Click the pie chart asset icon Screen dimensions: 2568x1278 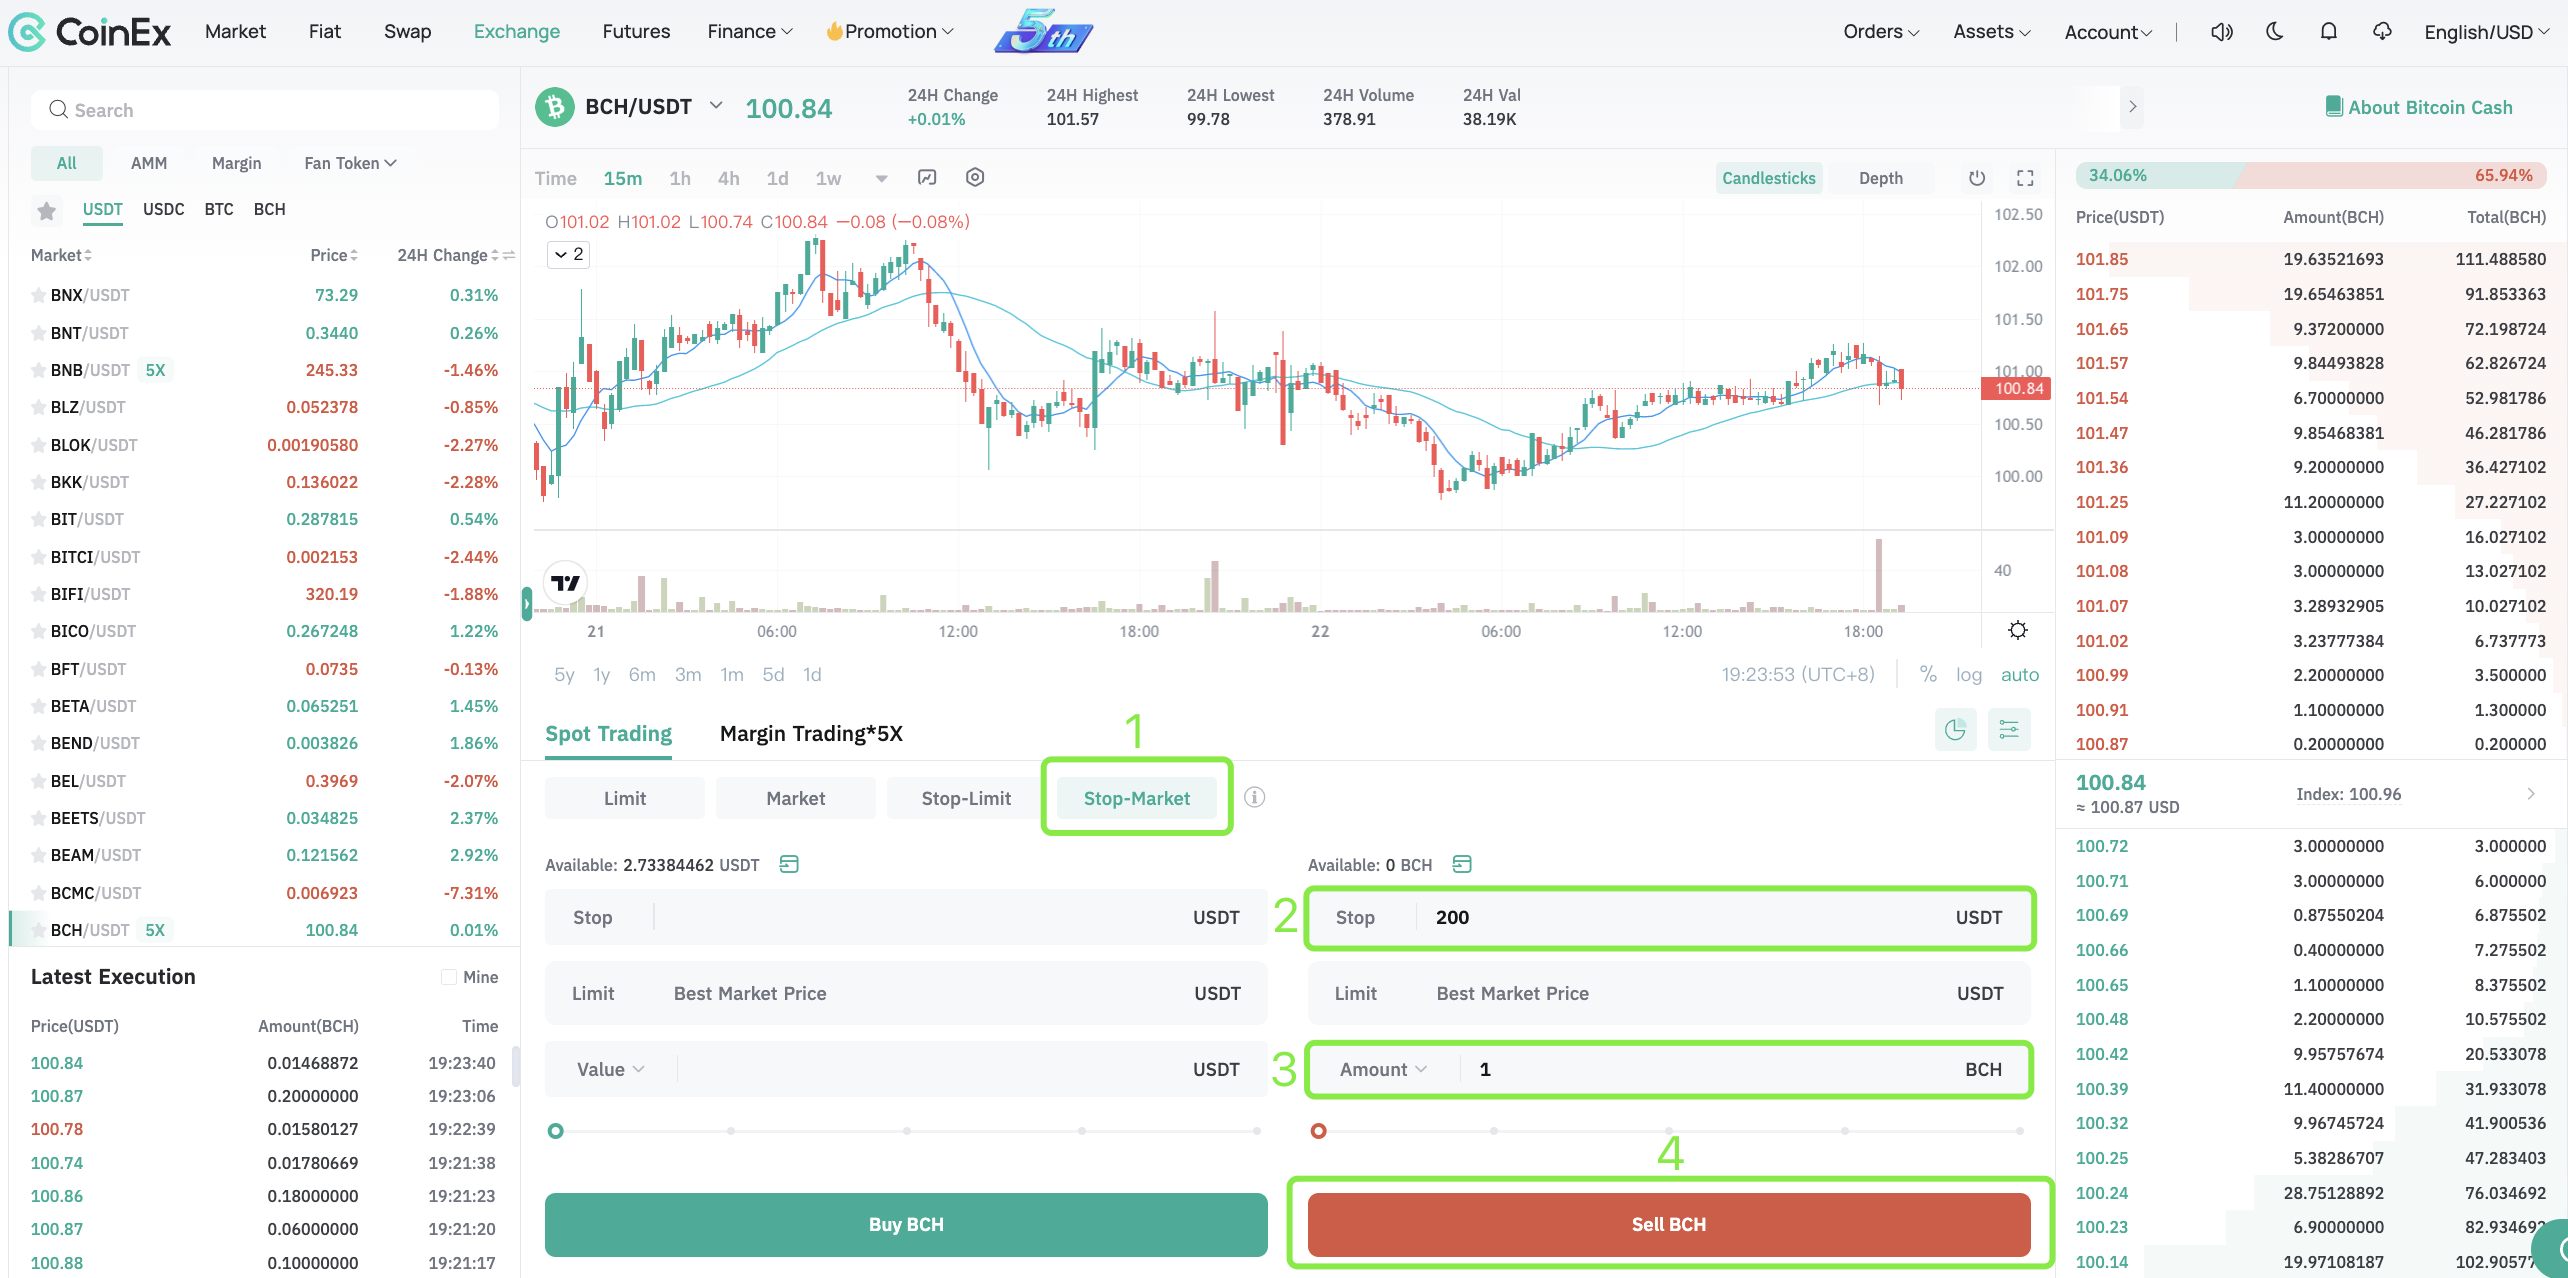[1955, 730]
